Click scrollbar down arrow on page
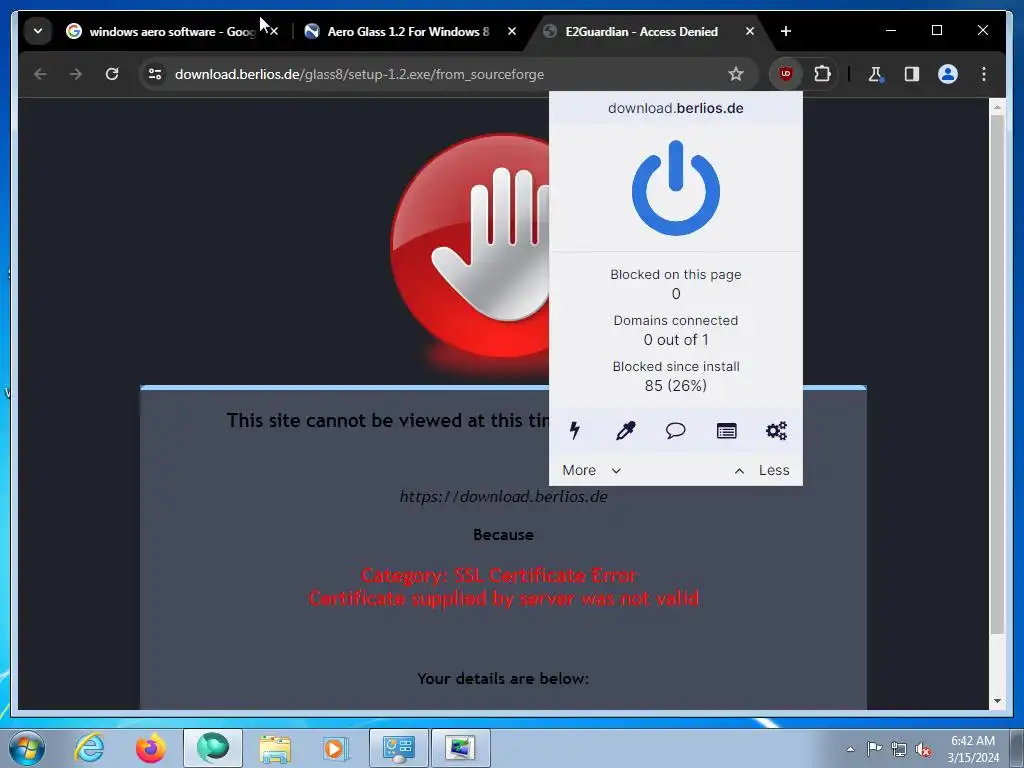This screenshot has height=768, width=1024. click(x=997, y=701)
